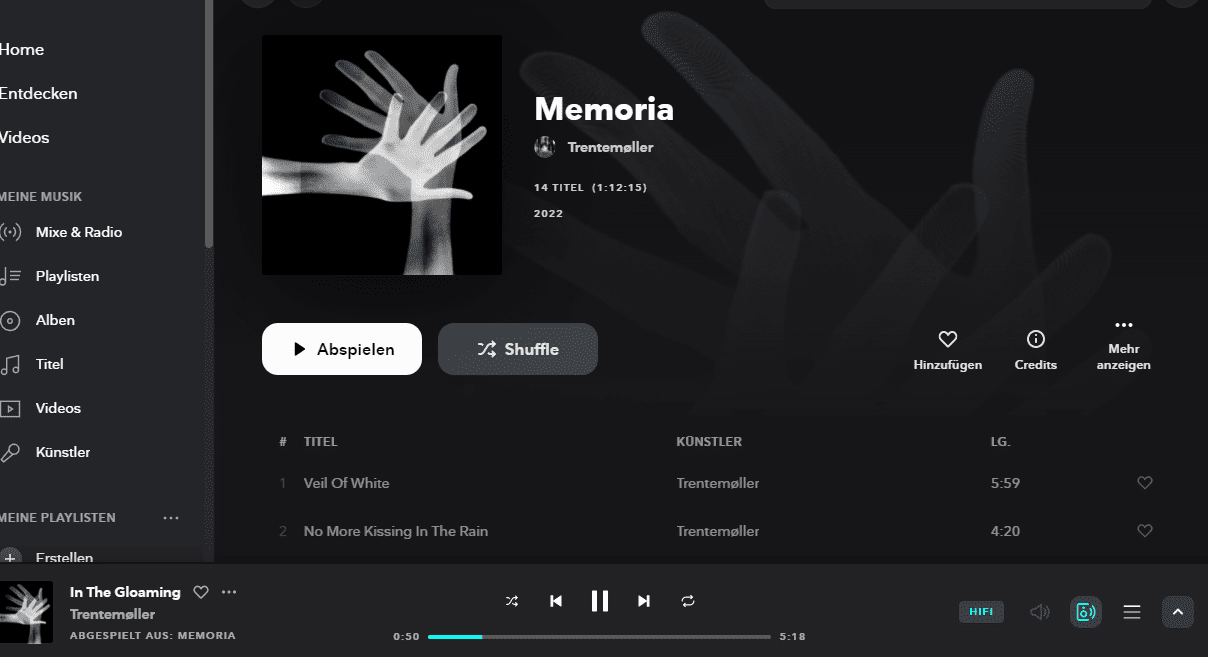Seek within the track progress bar
Screen dimensions: 1208x657
tap(599, 636)
